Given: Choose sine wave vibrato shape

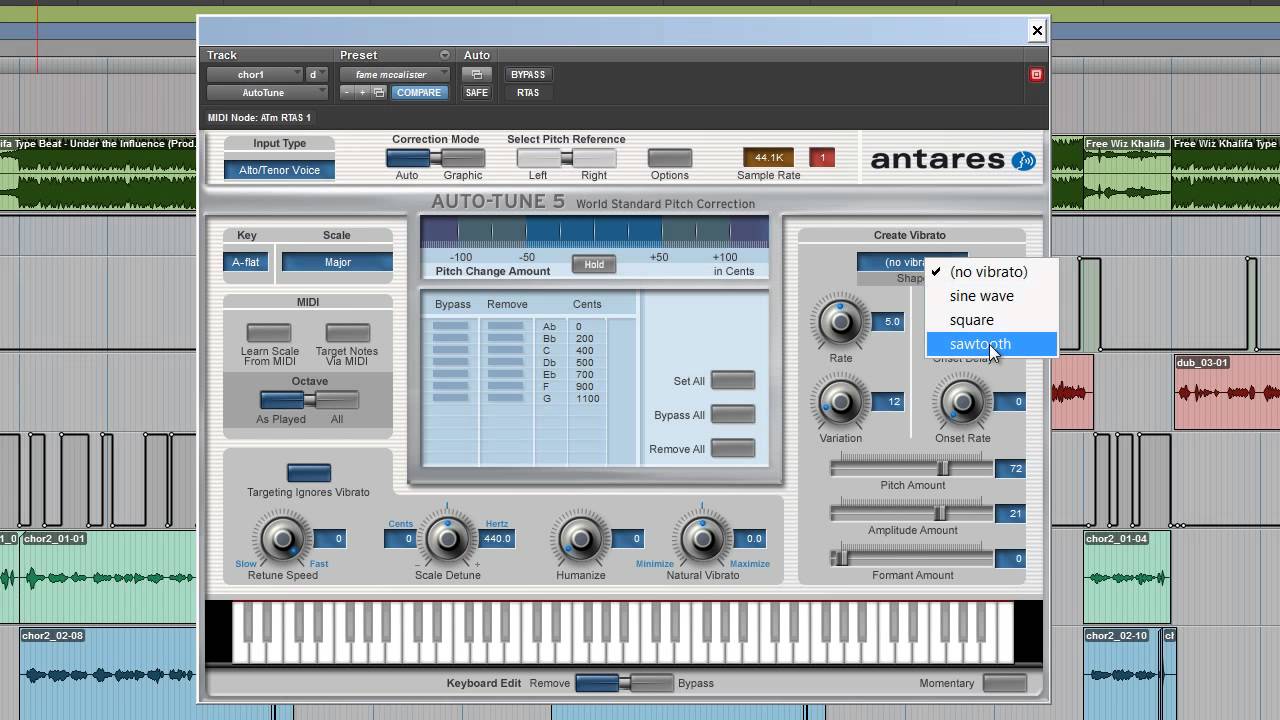Looking at the screenshot, I should (991, 296).
